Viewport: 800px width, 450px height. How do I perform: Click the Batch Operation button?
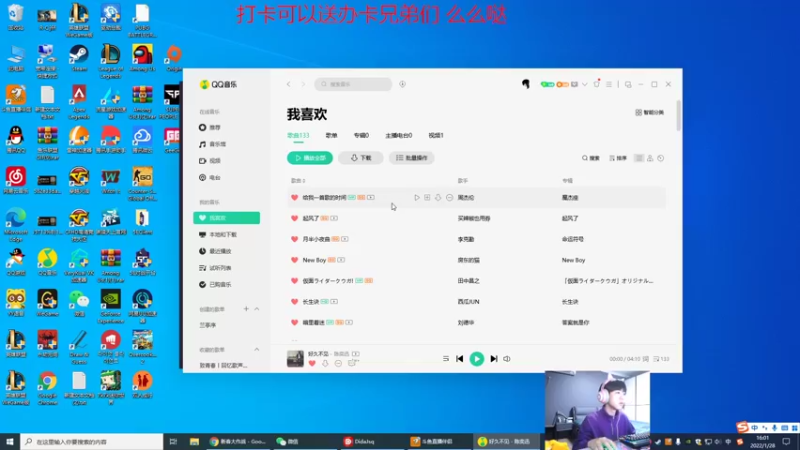click(x=412, y=158)
